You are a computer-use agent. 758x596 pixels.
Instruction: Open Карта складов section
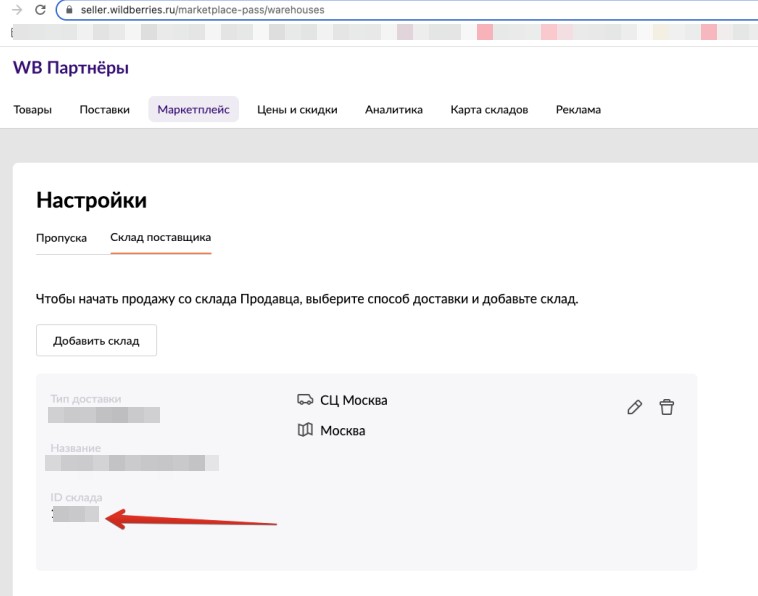[489, 110]
